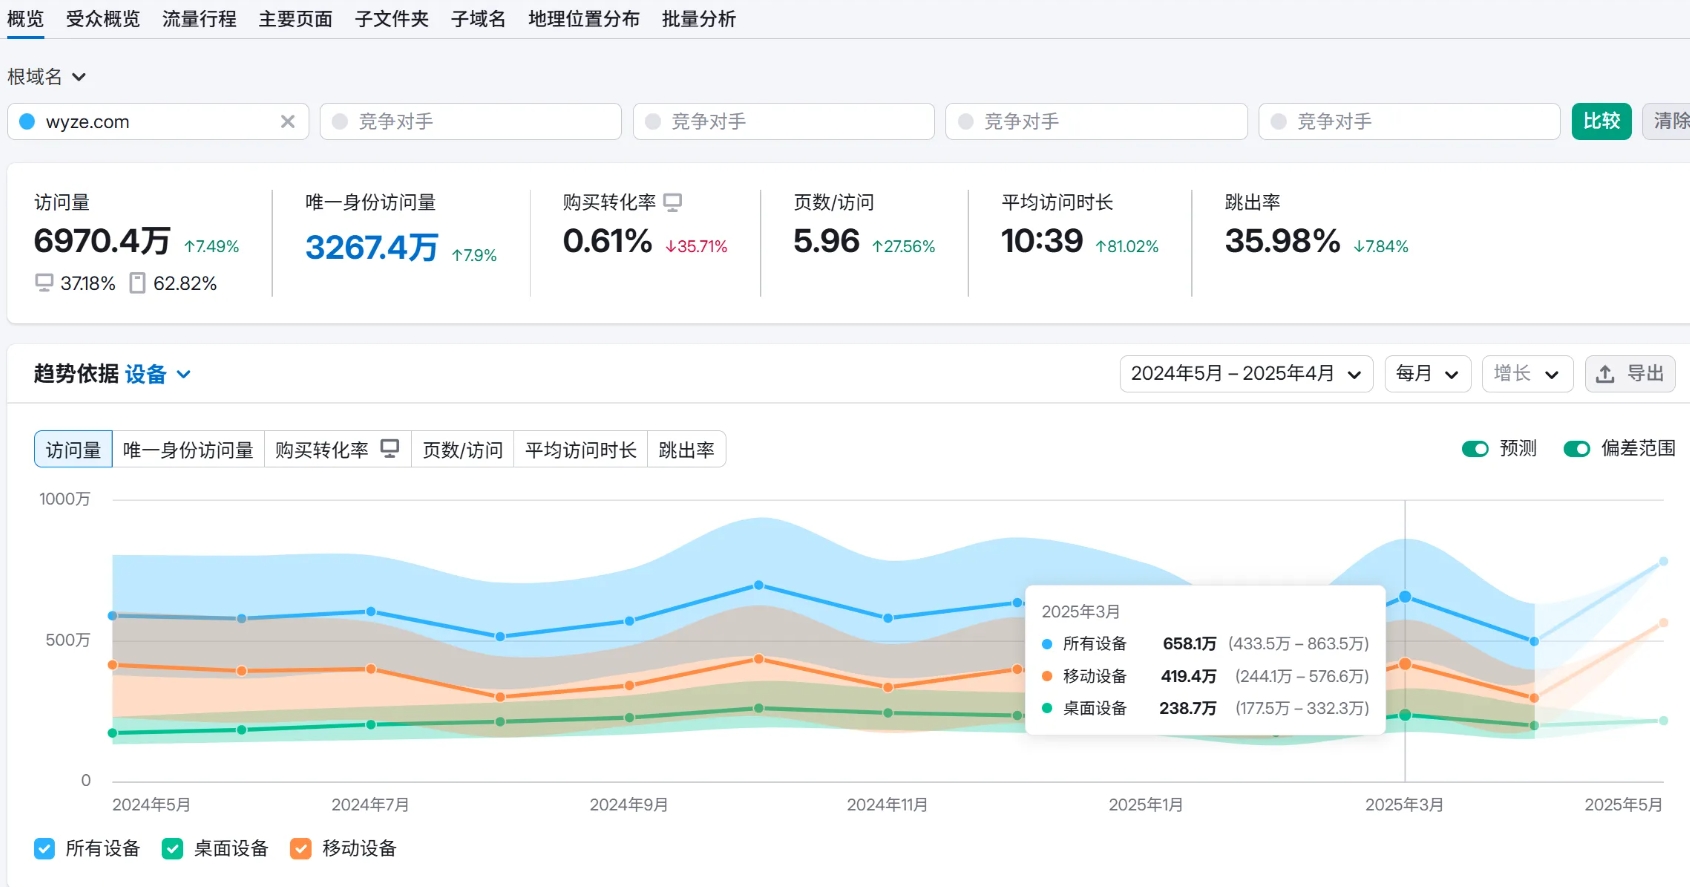Open the 设备 trend-by dropdown

click(157, 374)
